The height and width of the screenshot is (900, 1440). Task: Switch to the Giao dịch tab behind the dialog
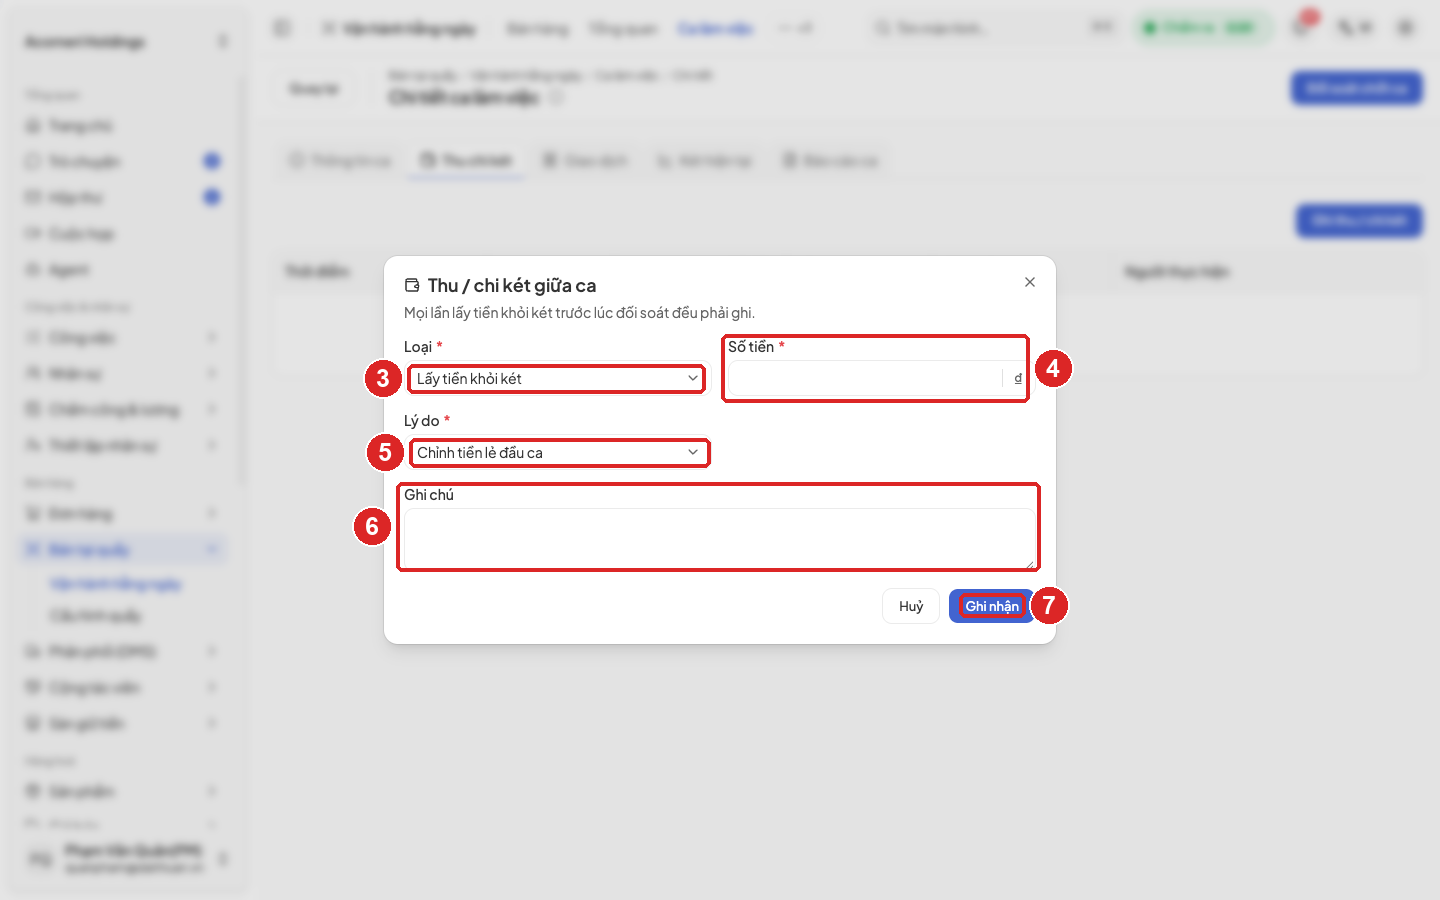tap(585, 161)
